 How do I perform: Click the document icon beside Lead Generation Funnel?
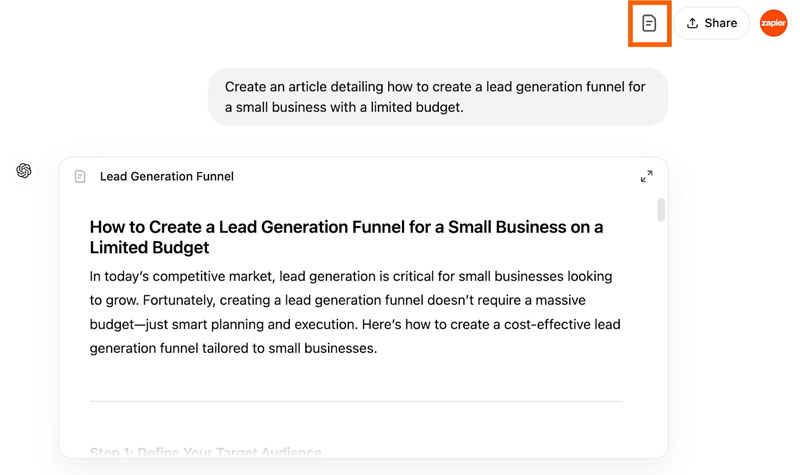tap(80, 177)
